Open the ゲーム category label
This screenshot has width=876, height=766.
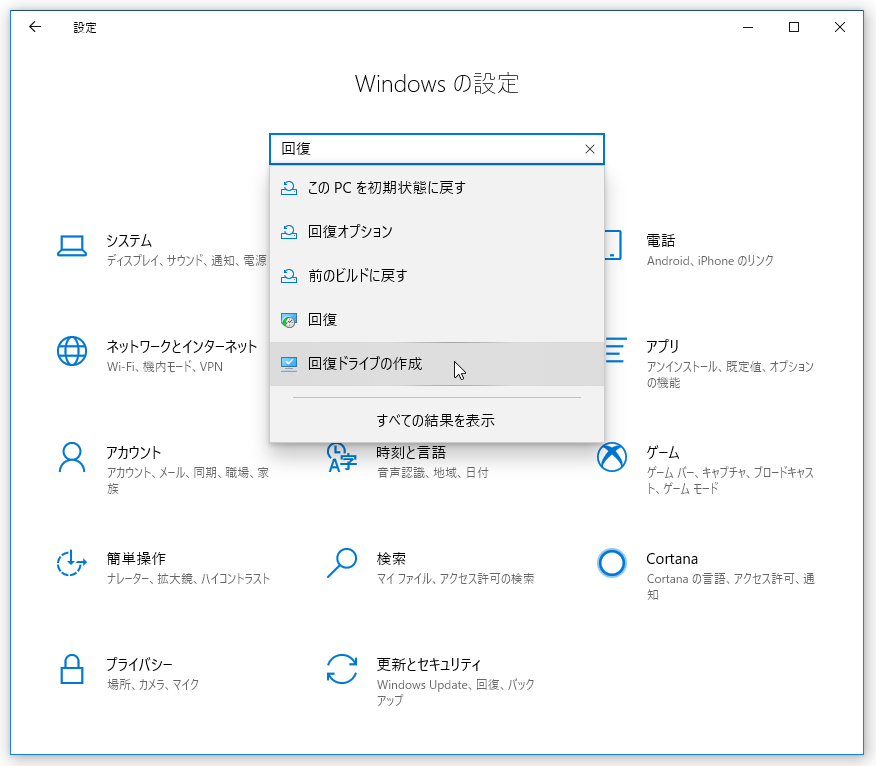pyautogui.click(x=663, y=453)
